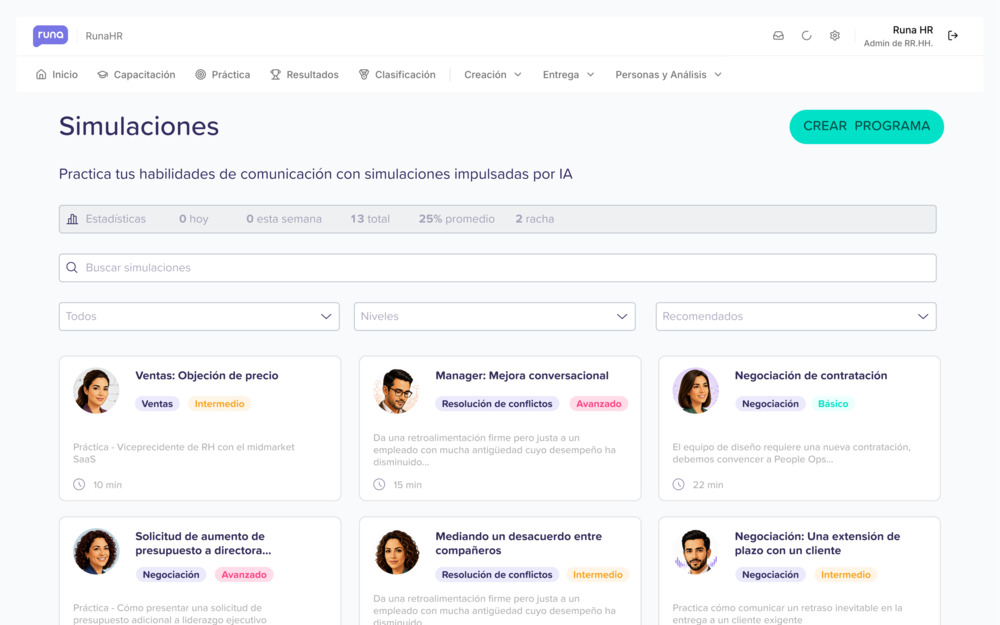Click the Inicio home icon
This screenshot has width=1000, height=625.
(41, 75)
